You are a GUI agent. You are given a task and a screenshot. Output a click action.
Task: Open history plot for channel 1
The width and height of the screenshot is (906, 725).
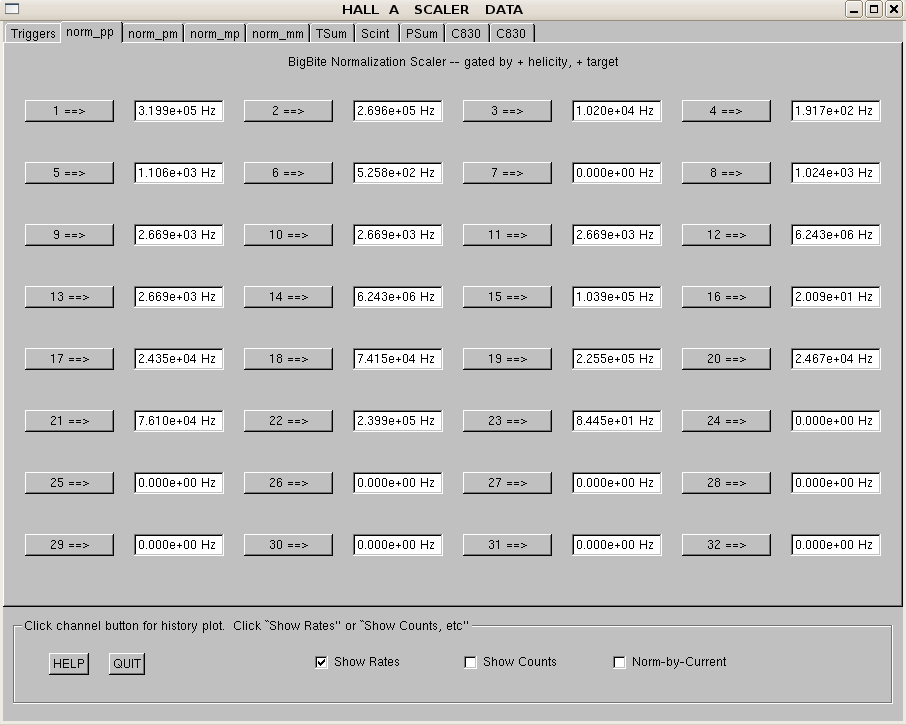pos(69,111)
